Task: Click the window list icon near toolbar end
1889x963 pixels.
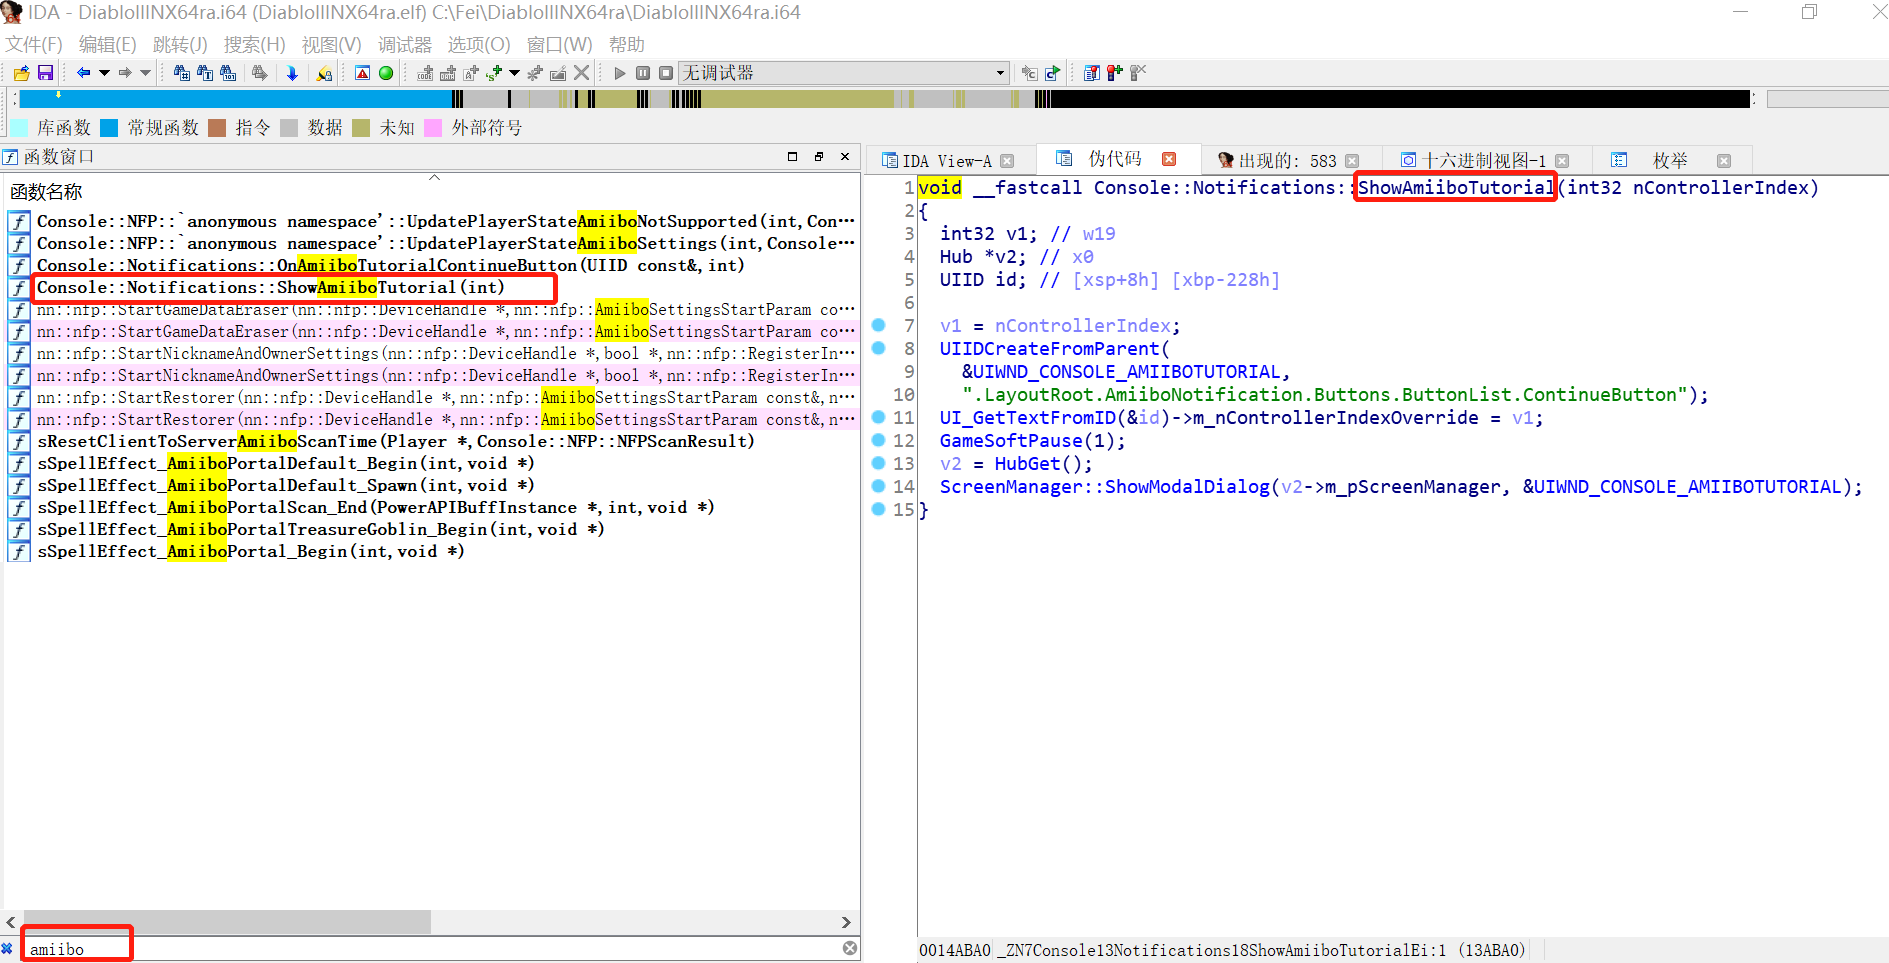Action: (x=1091, y=73)
